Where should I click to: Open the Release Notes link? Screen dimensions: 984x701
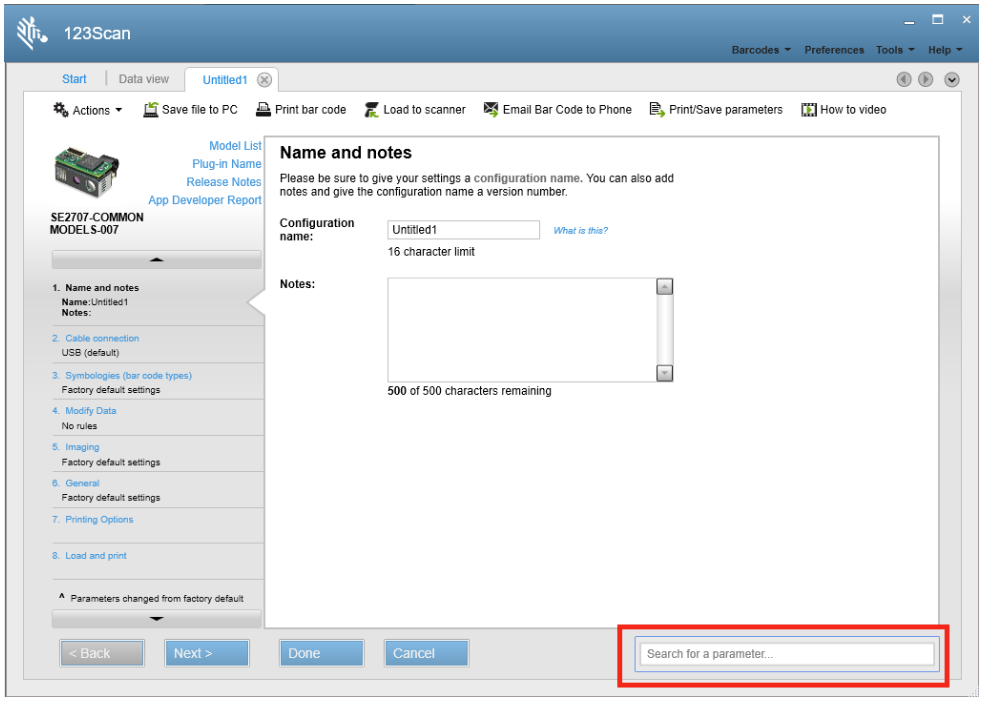point(223,182)
